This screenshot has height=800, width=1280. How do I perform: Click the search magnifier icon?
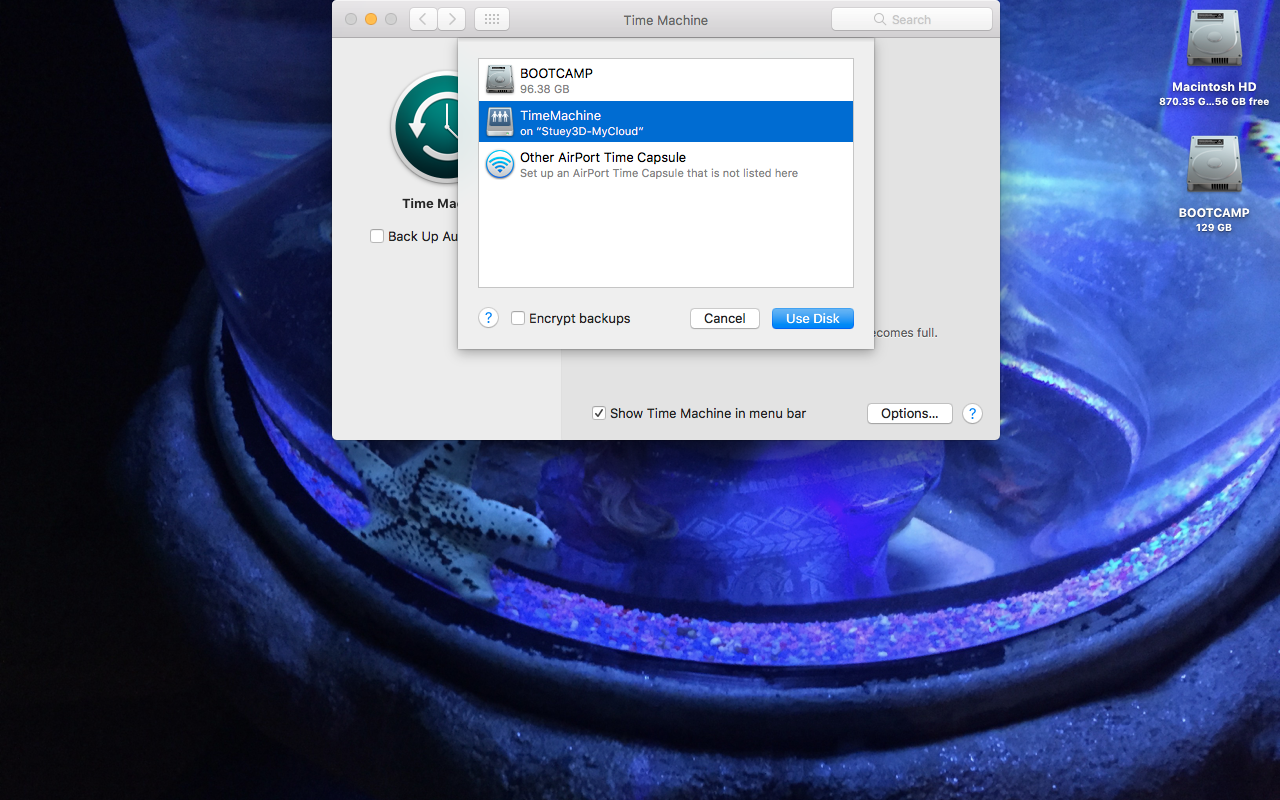point(880,19)
